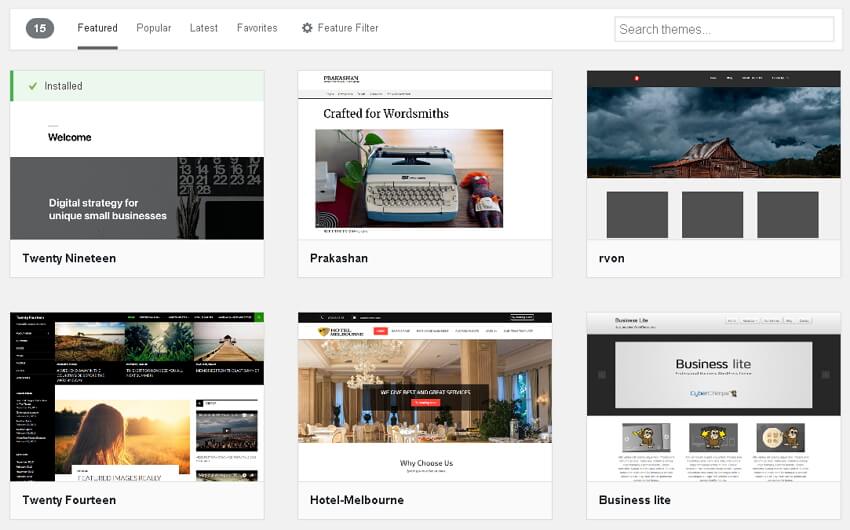Screen dimensions: 850x530
Task: Open the Featured themes tab
Action: tap(98, 28)
